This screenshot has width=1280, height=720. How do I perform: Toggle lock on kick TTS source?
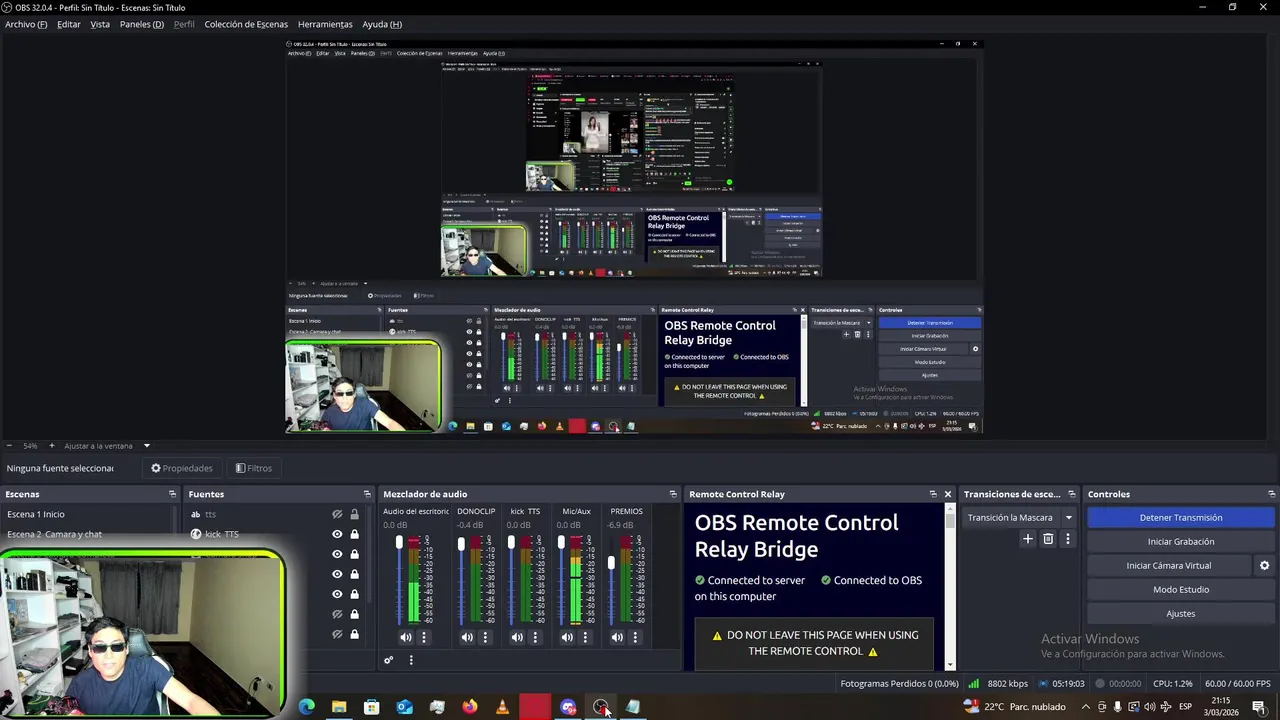click(x=354, y=534)
